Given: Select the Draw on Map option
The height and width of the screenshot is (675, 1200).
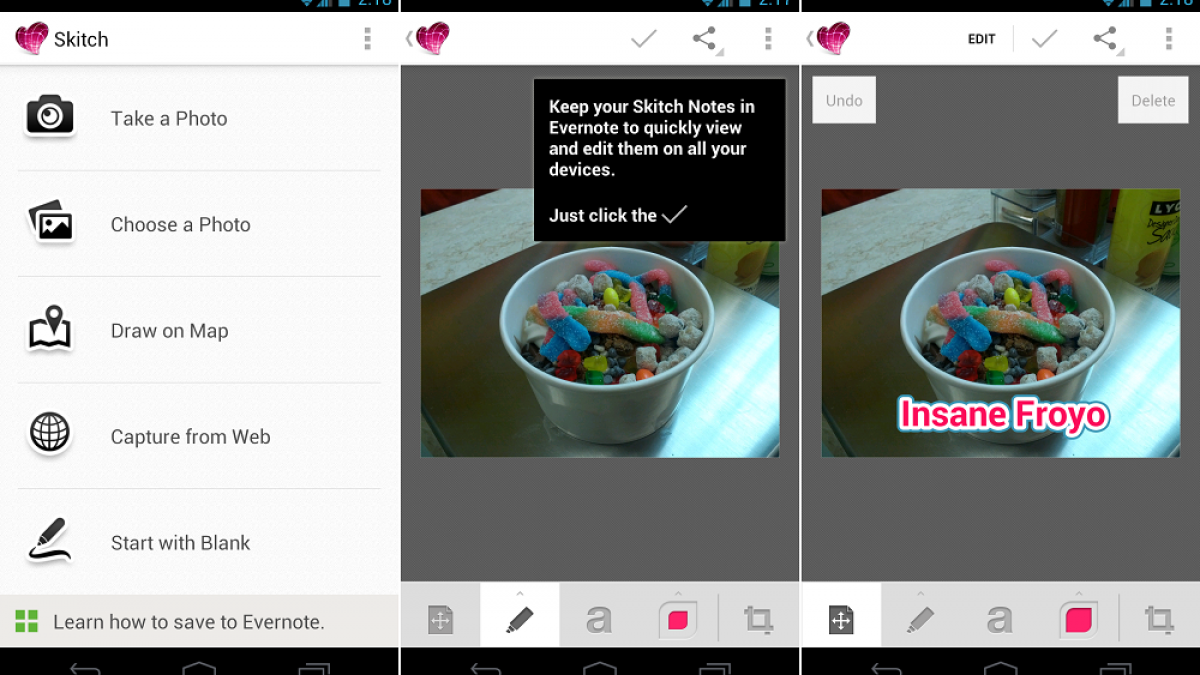Looking at the screenshot, I should (200, 330).
